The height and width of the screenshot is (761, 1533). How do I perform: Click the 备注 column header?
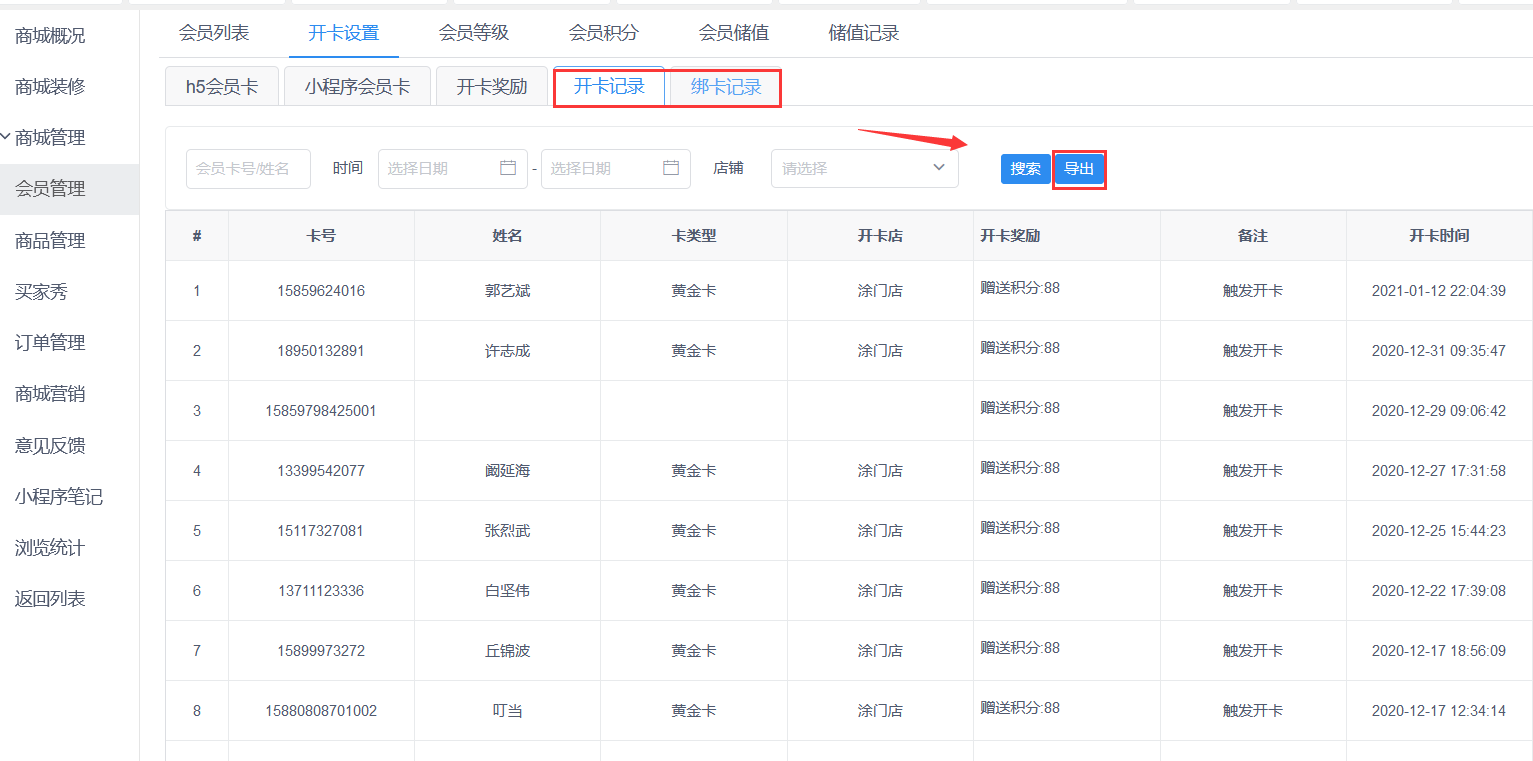1253,236
